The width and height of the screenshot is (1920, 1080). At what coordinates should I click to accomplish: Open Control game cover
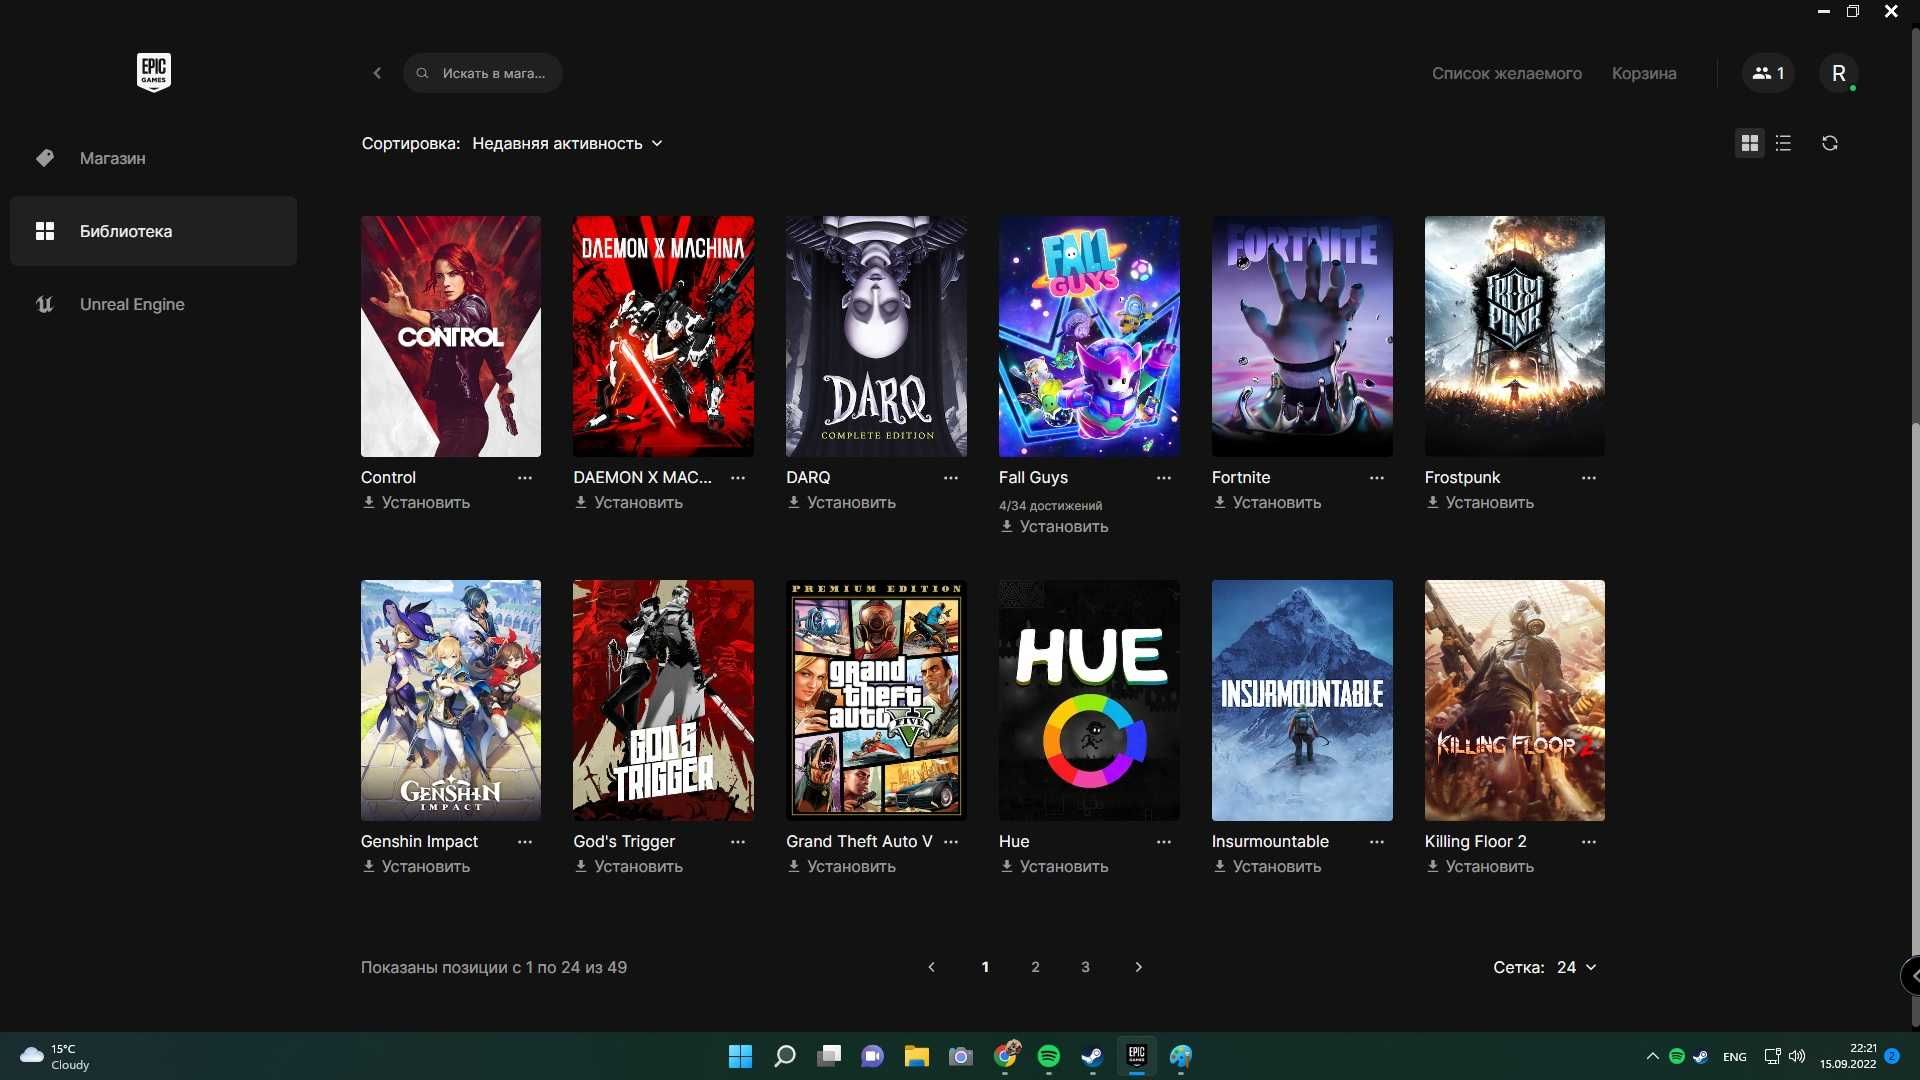450,336
